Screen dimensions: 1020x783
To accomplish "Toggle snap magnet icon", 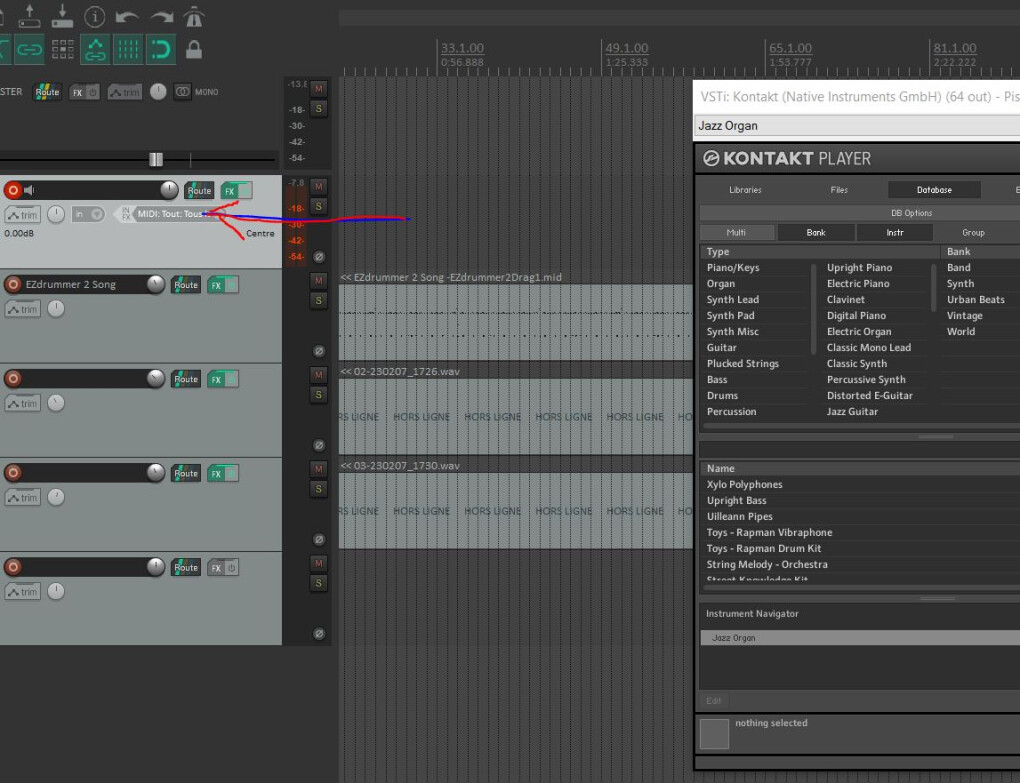I will click(x=161, y=49).
